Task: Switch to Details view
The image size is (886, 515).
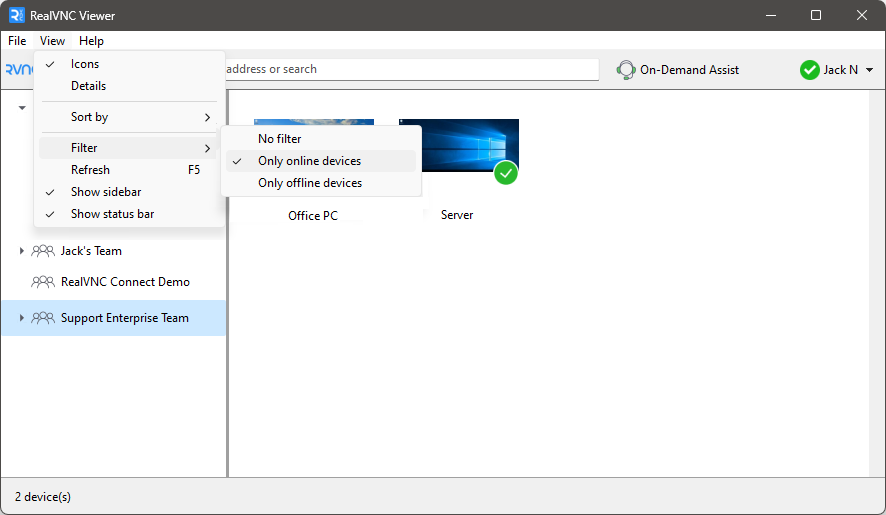Action: click(x=129, y=86)
